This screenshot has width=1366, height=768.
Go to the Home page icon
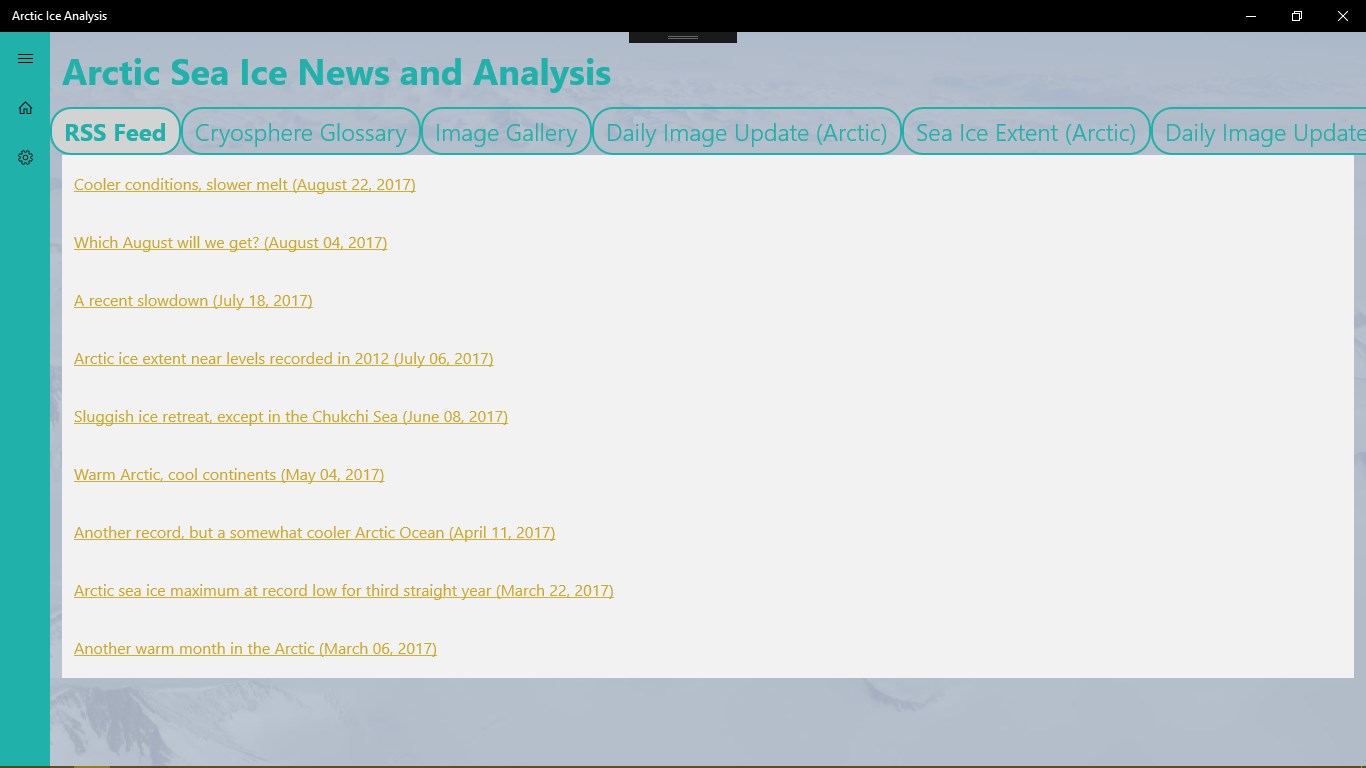click(x=25, y=108)
